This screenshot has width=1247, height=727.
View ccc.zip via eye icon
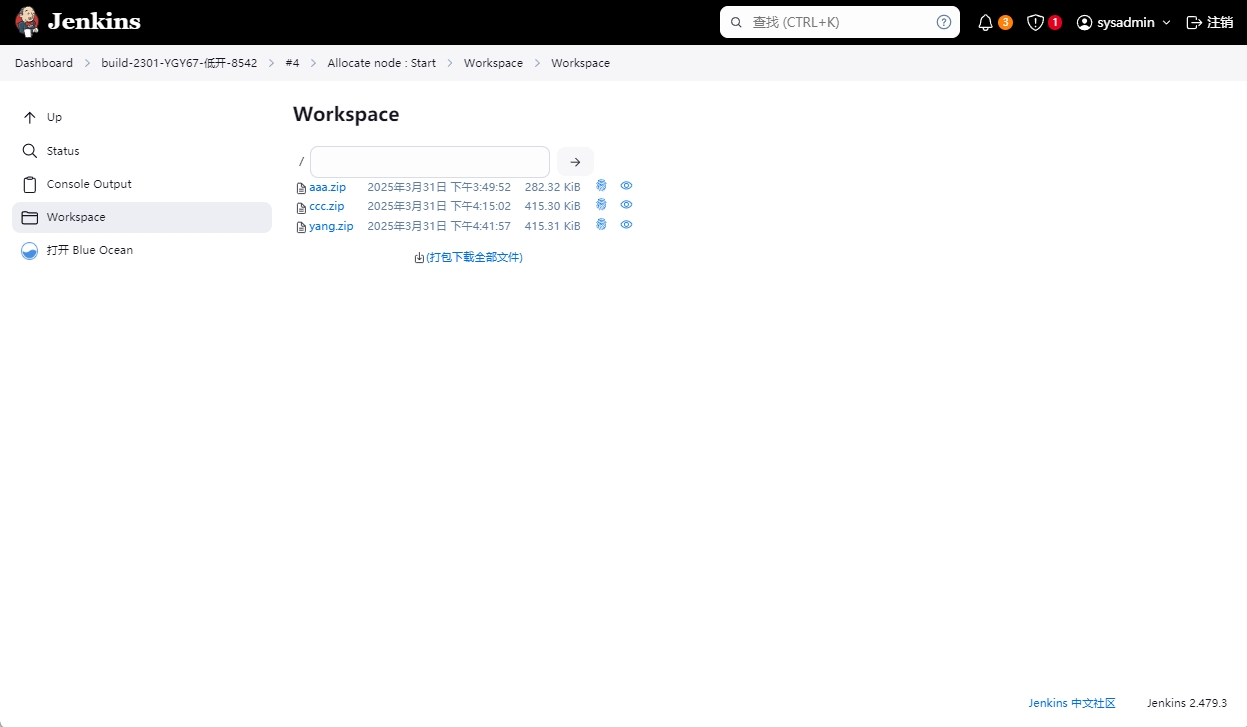626,204
